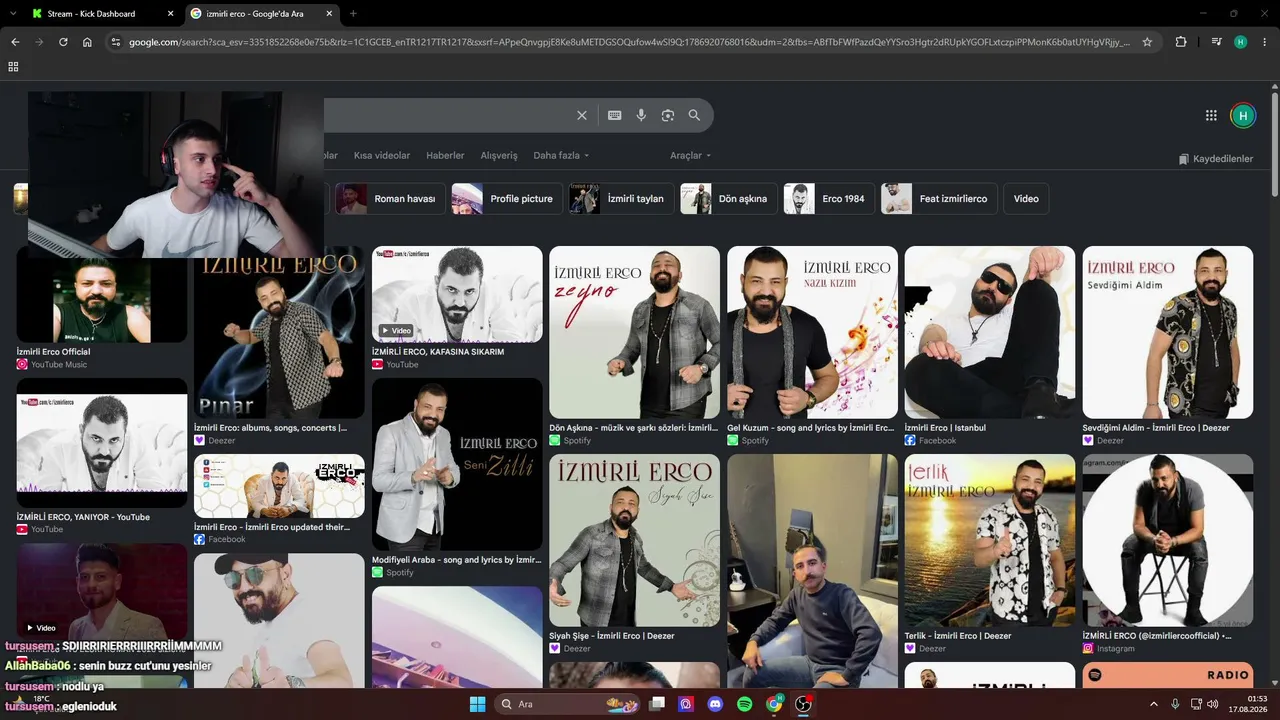Open the volume control in system tray

pos(1212,704)
